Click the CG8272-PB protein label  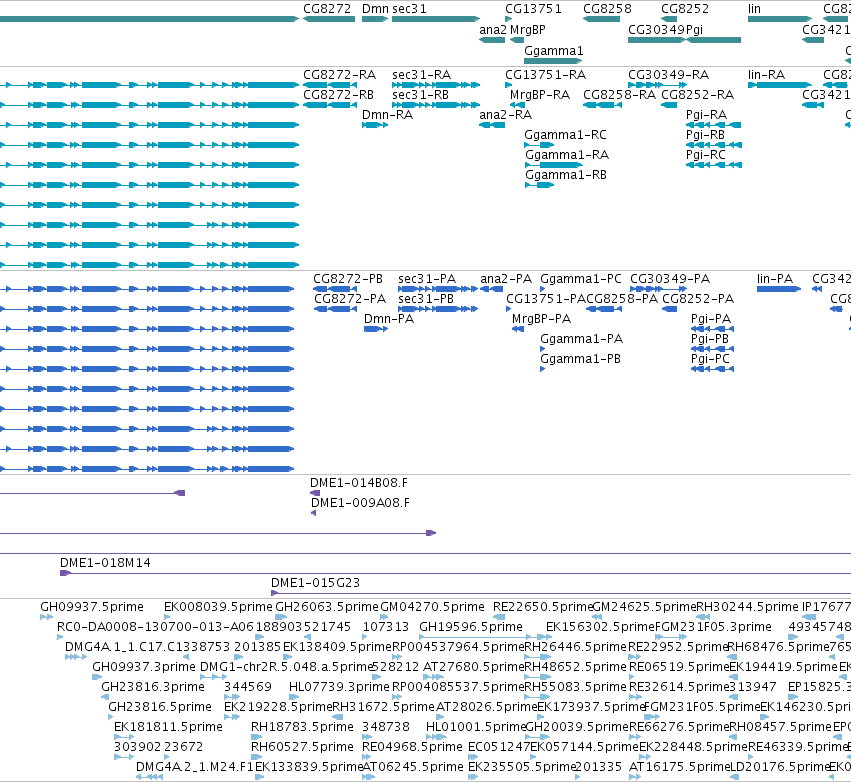pyautogui.click(x=348, y=278)
